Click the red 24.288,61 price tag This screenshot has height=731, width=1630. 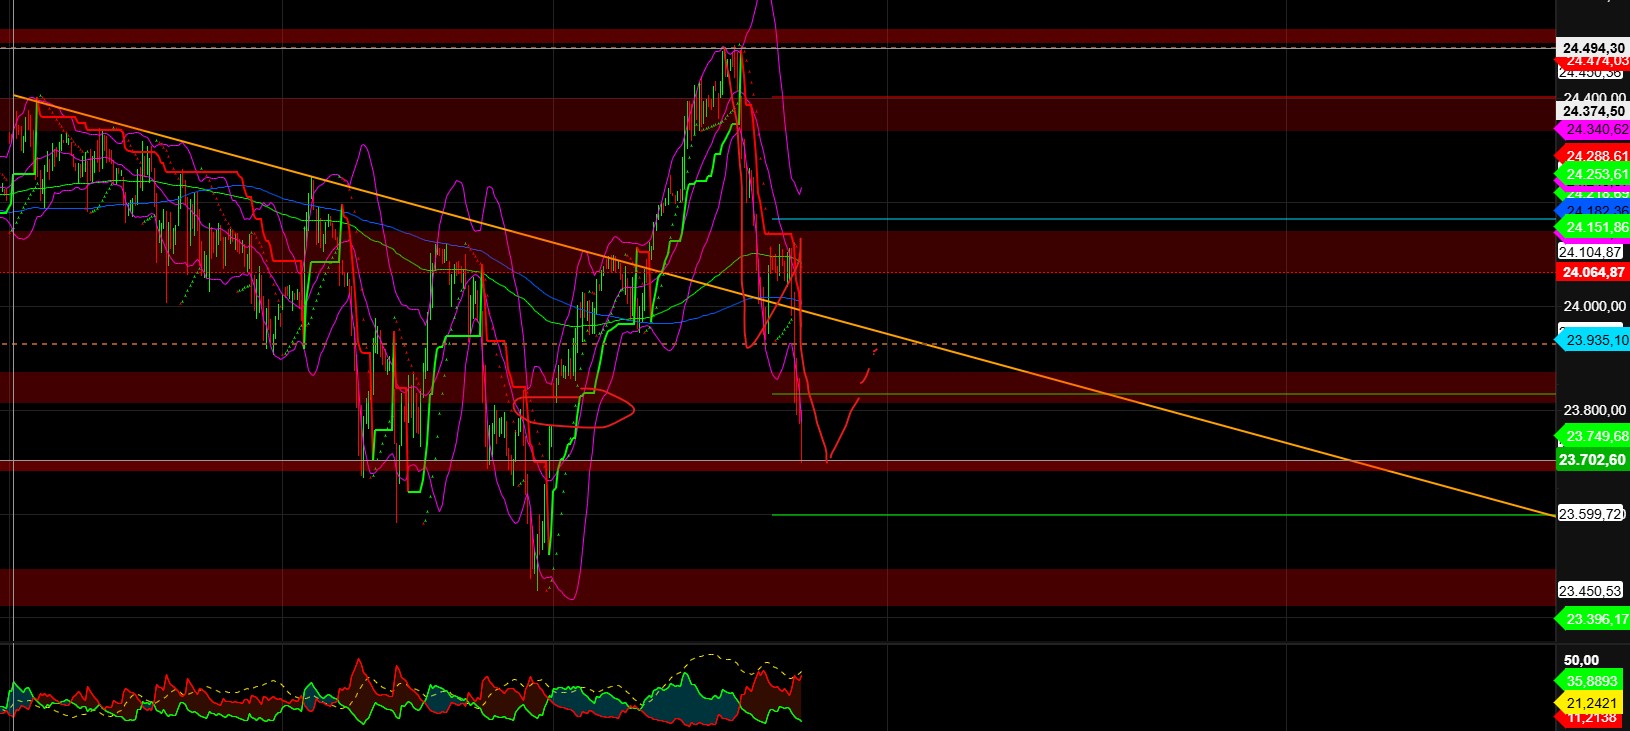(1596, 156)
